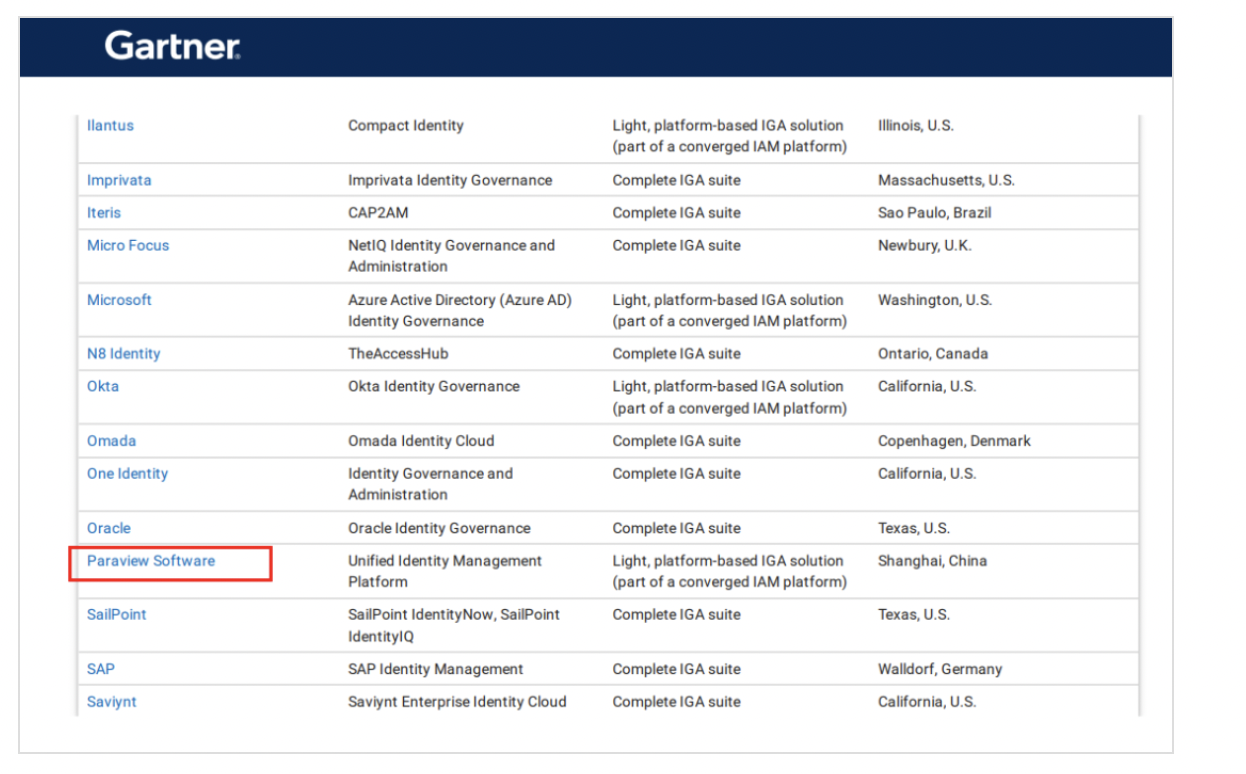Open the Paraview Software vendor link
The image size is (1246, 774).
point(151,561)
